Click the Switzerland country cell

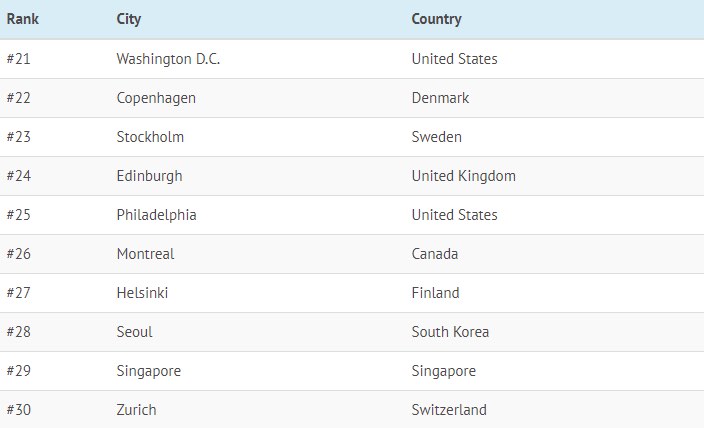click(449, 410)
